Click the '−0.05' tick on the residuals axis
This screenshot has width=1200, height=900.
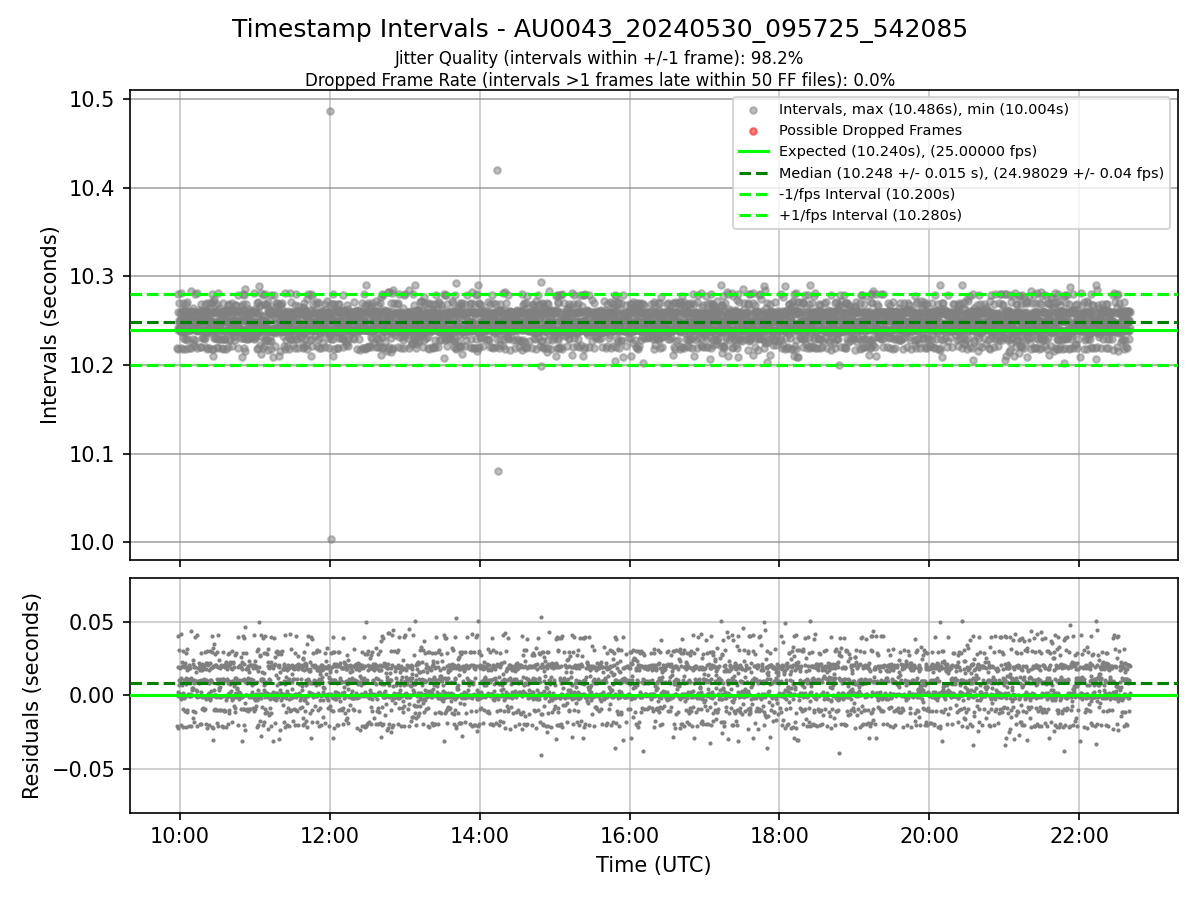coord(85,769)
